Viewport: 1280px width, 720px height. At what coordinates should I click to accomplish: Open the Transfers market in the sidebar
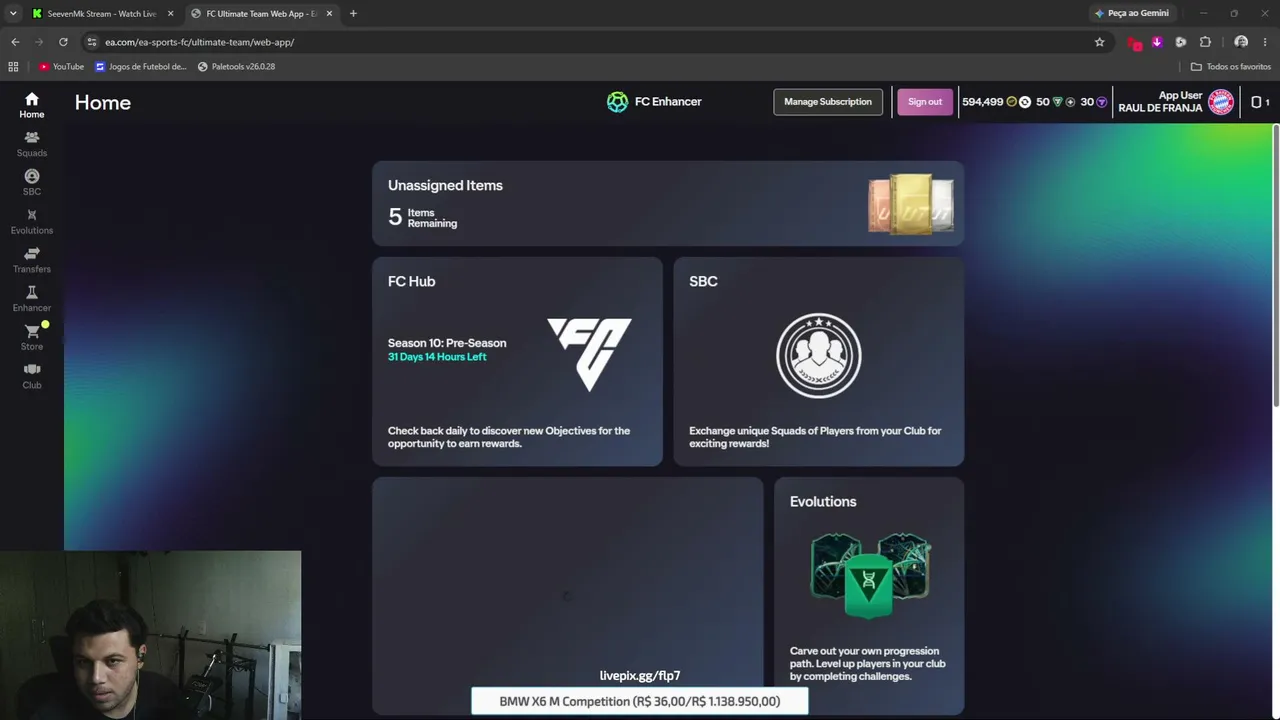(x=32, y=260)
